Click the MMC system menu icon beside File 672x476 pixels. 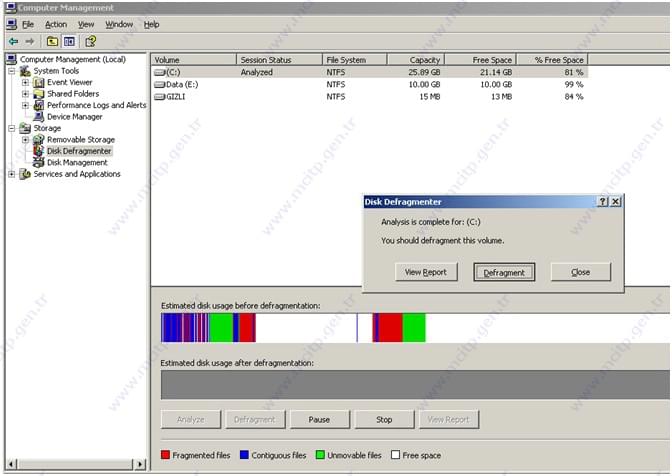pyautogui.click(x=12, y=24)
